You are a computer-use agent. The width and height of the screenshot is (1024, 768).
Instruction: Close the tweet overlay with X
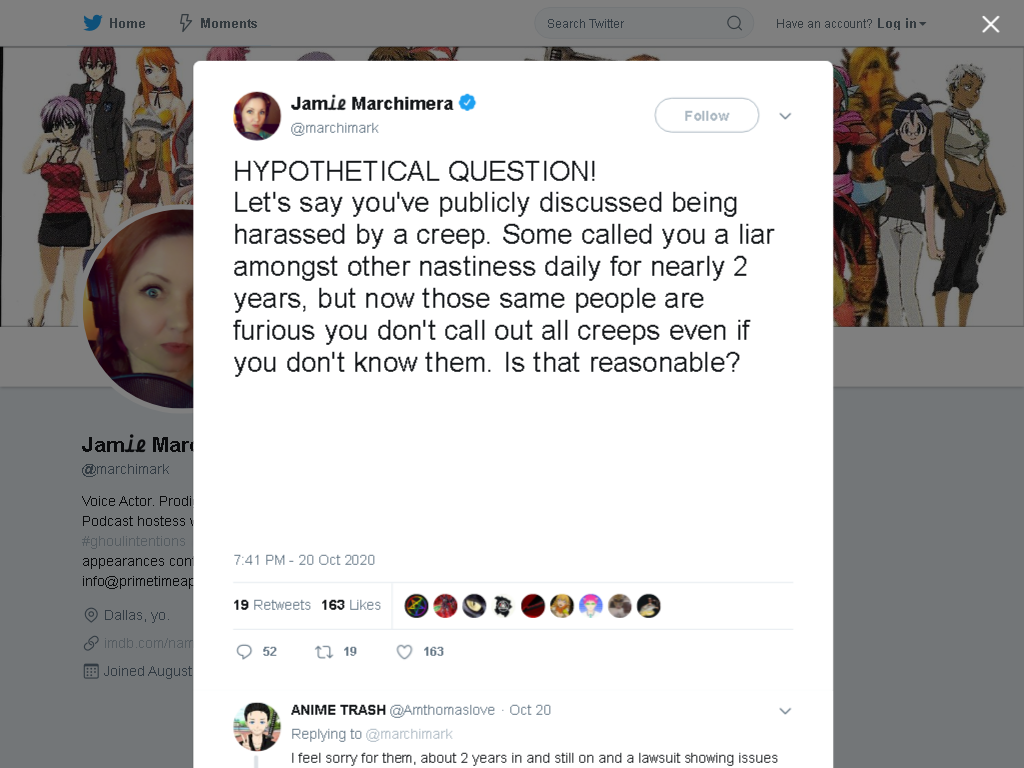tap(991, 24)
